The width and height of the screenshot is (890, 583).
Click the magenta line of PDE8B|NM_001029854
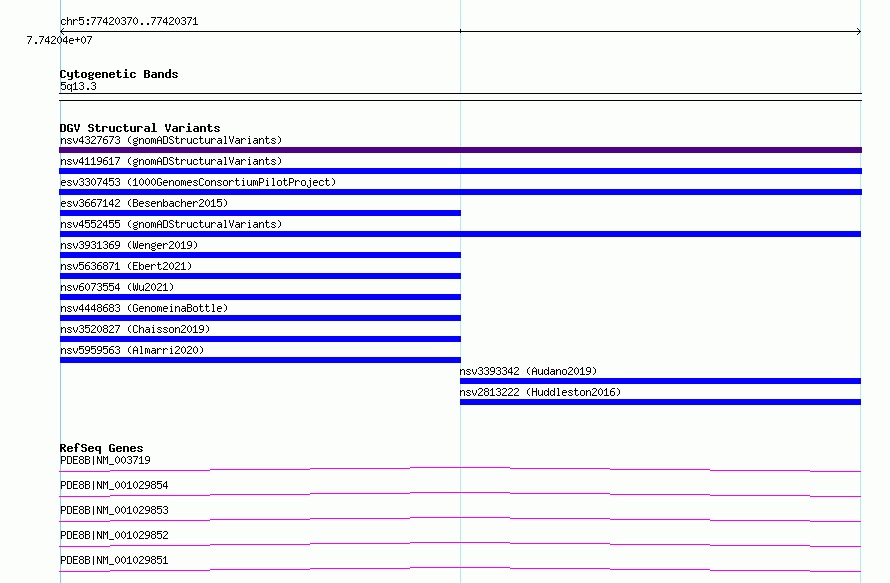tap(460, 494)
